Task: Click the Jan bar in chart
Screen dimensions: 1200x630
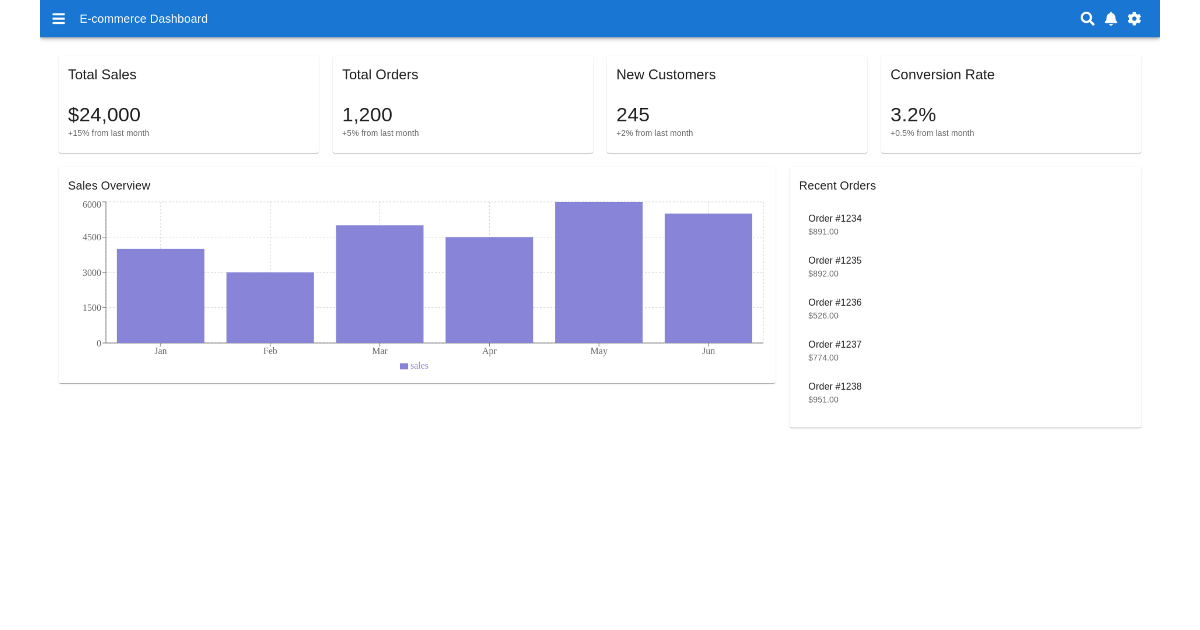Action: (160, 296)
